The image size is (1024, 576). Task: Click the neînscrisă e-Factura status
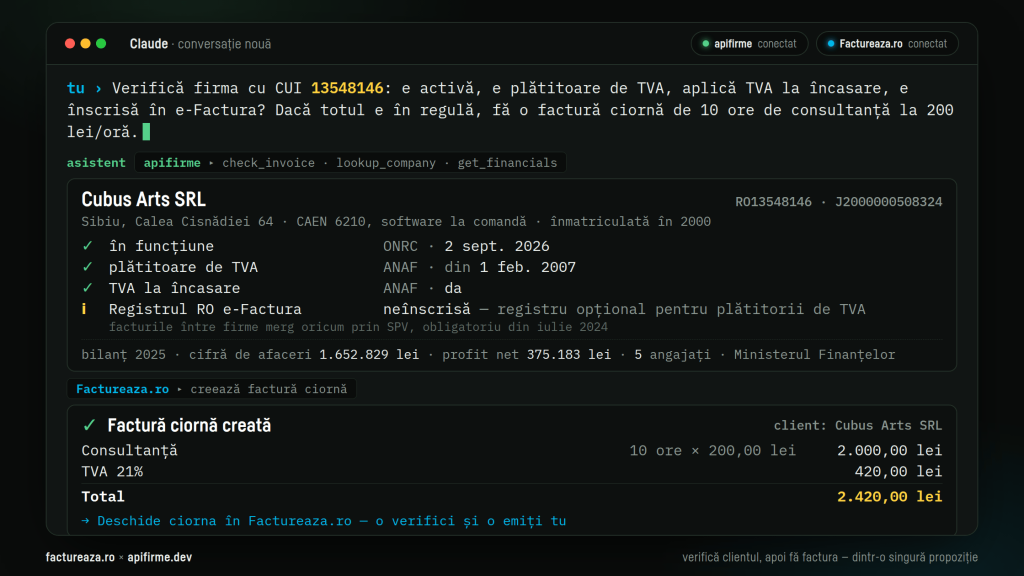point(426,309)
